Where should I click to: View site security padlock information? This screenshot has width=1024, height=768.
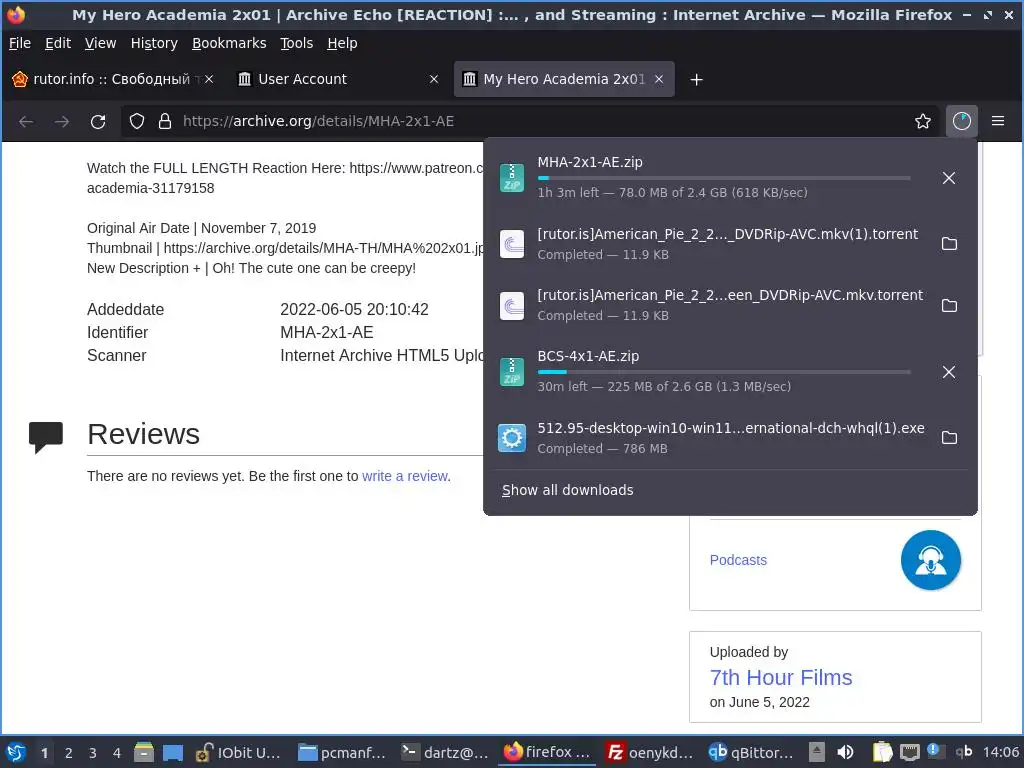pos(165,121)
